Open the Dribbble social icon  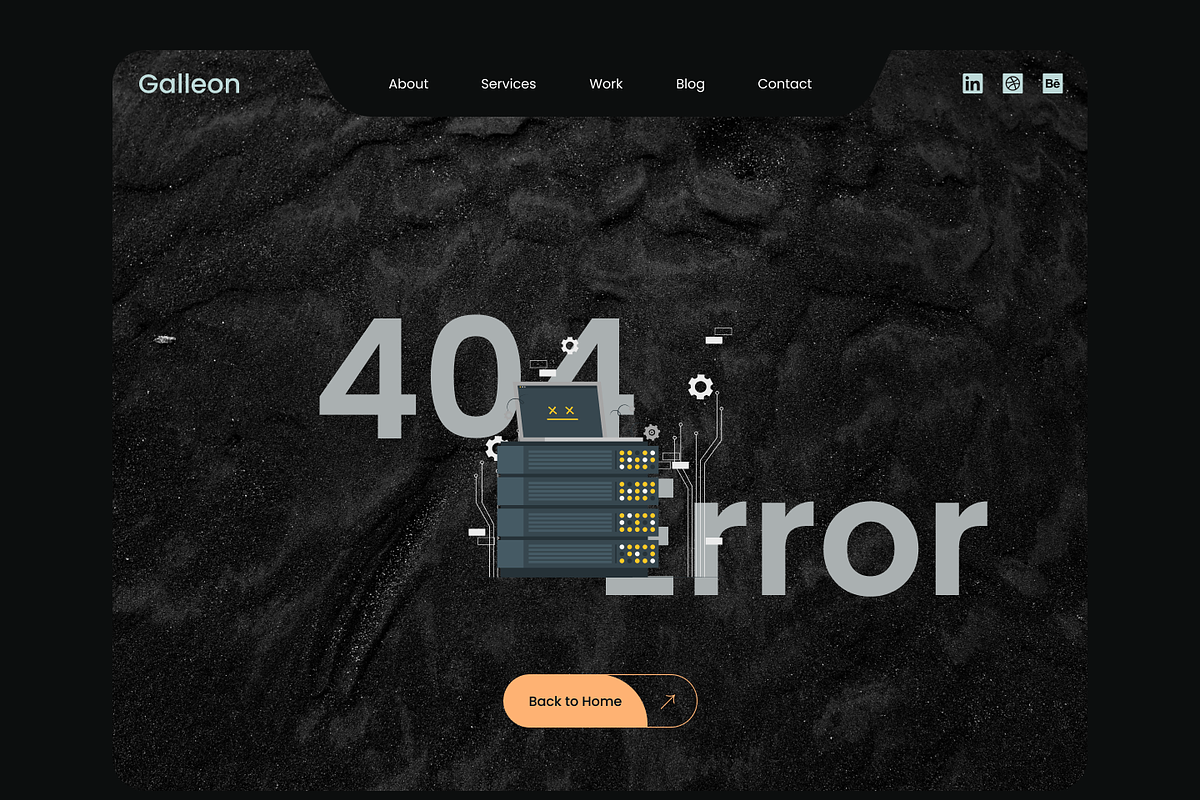[x=1013, y=84]
